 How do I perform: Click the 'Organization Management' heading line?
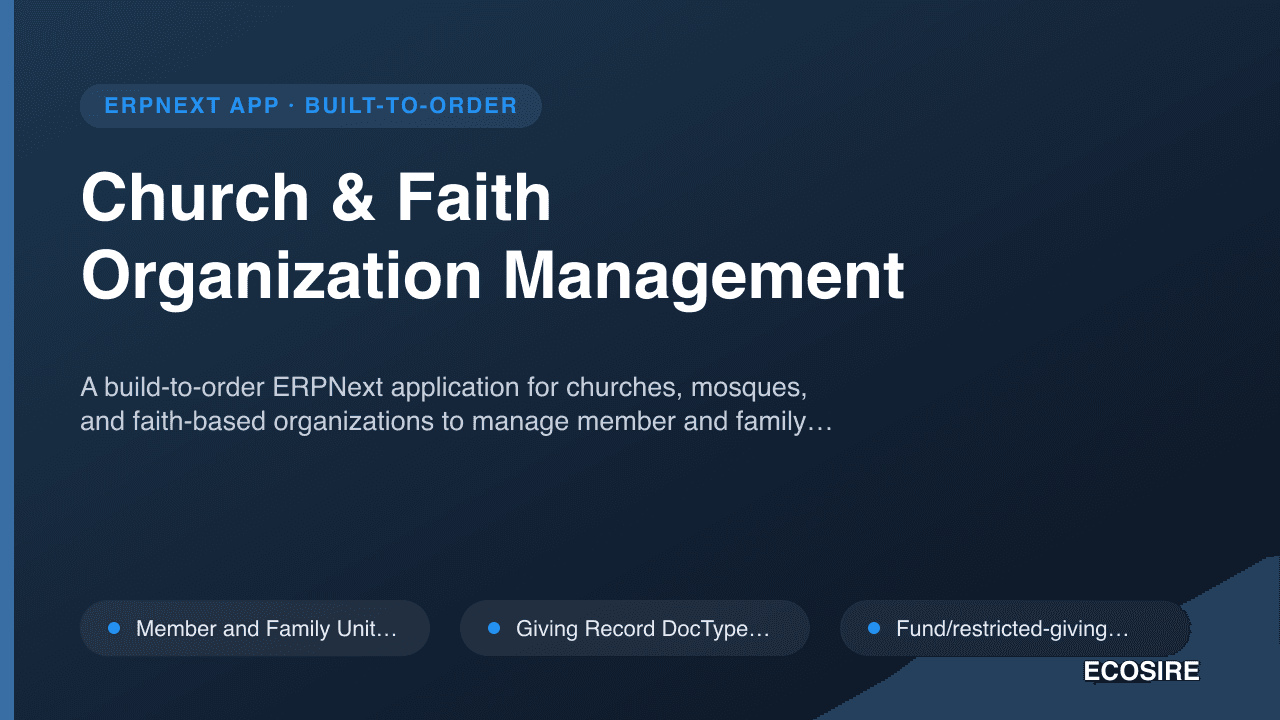point(492,275)
